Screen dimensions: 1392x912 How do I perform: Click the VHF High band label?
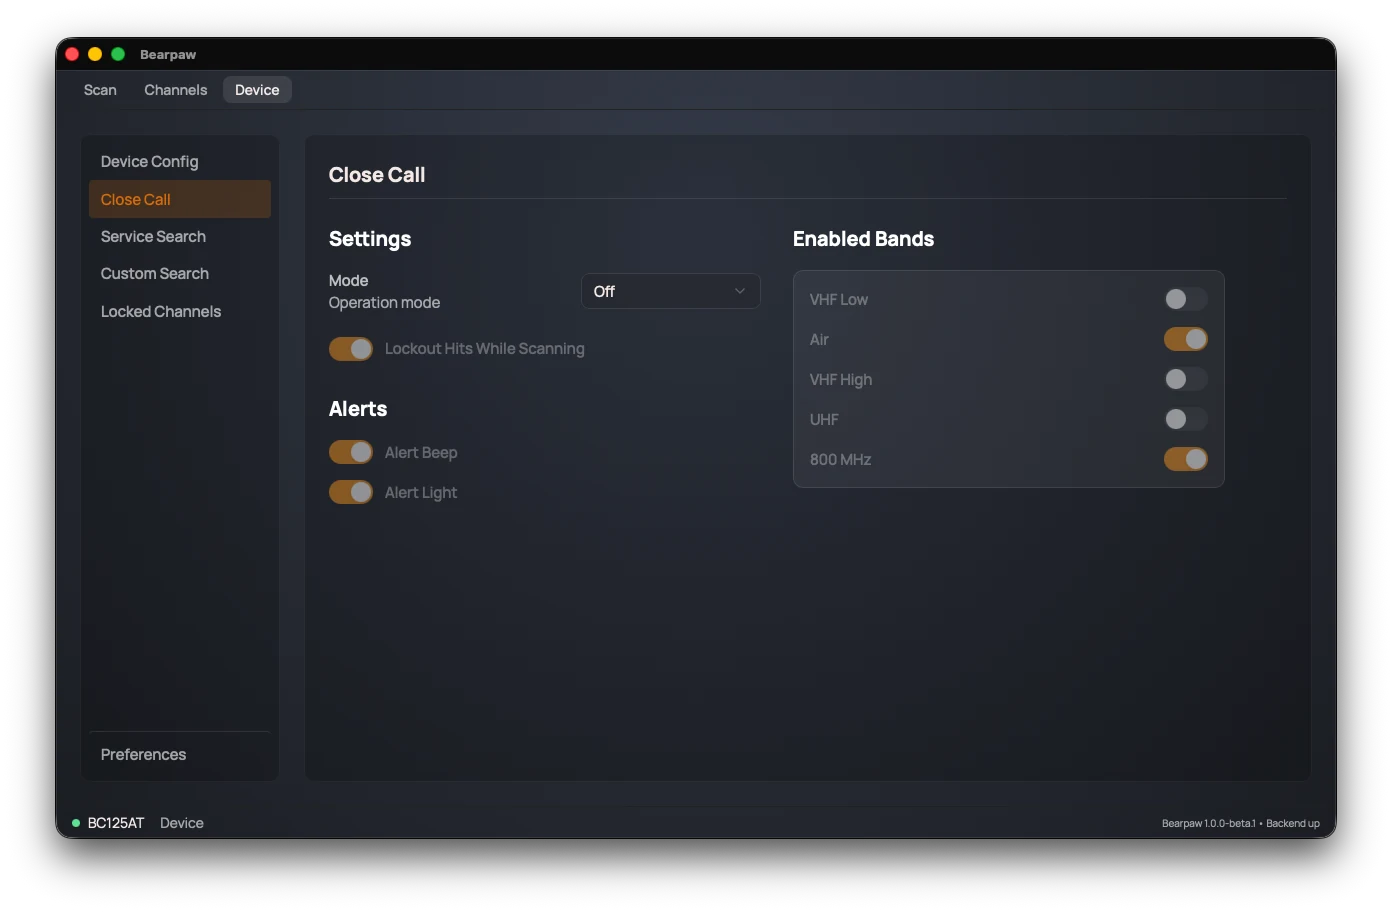pyautogui.click(x=841, y=379)
